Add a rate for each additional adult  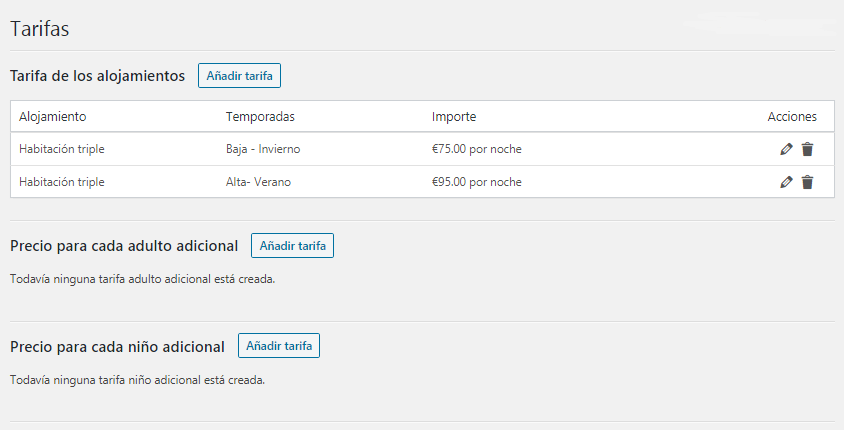[292, 246]
